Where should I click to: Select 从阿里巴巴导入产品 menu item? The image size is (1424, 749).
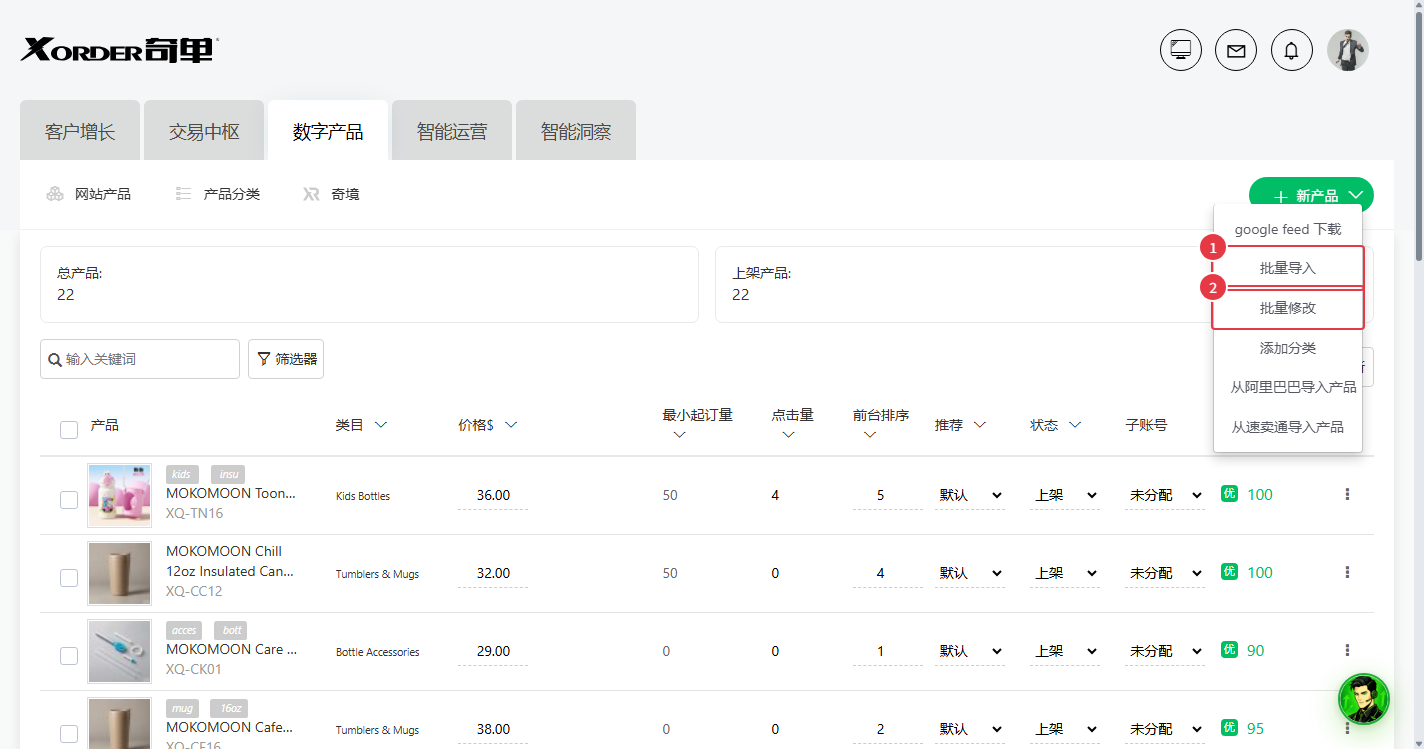coord(1288,387)
